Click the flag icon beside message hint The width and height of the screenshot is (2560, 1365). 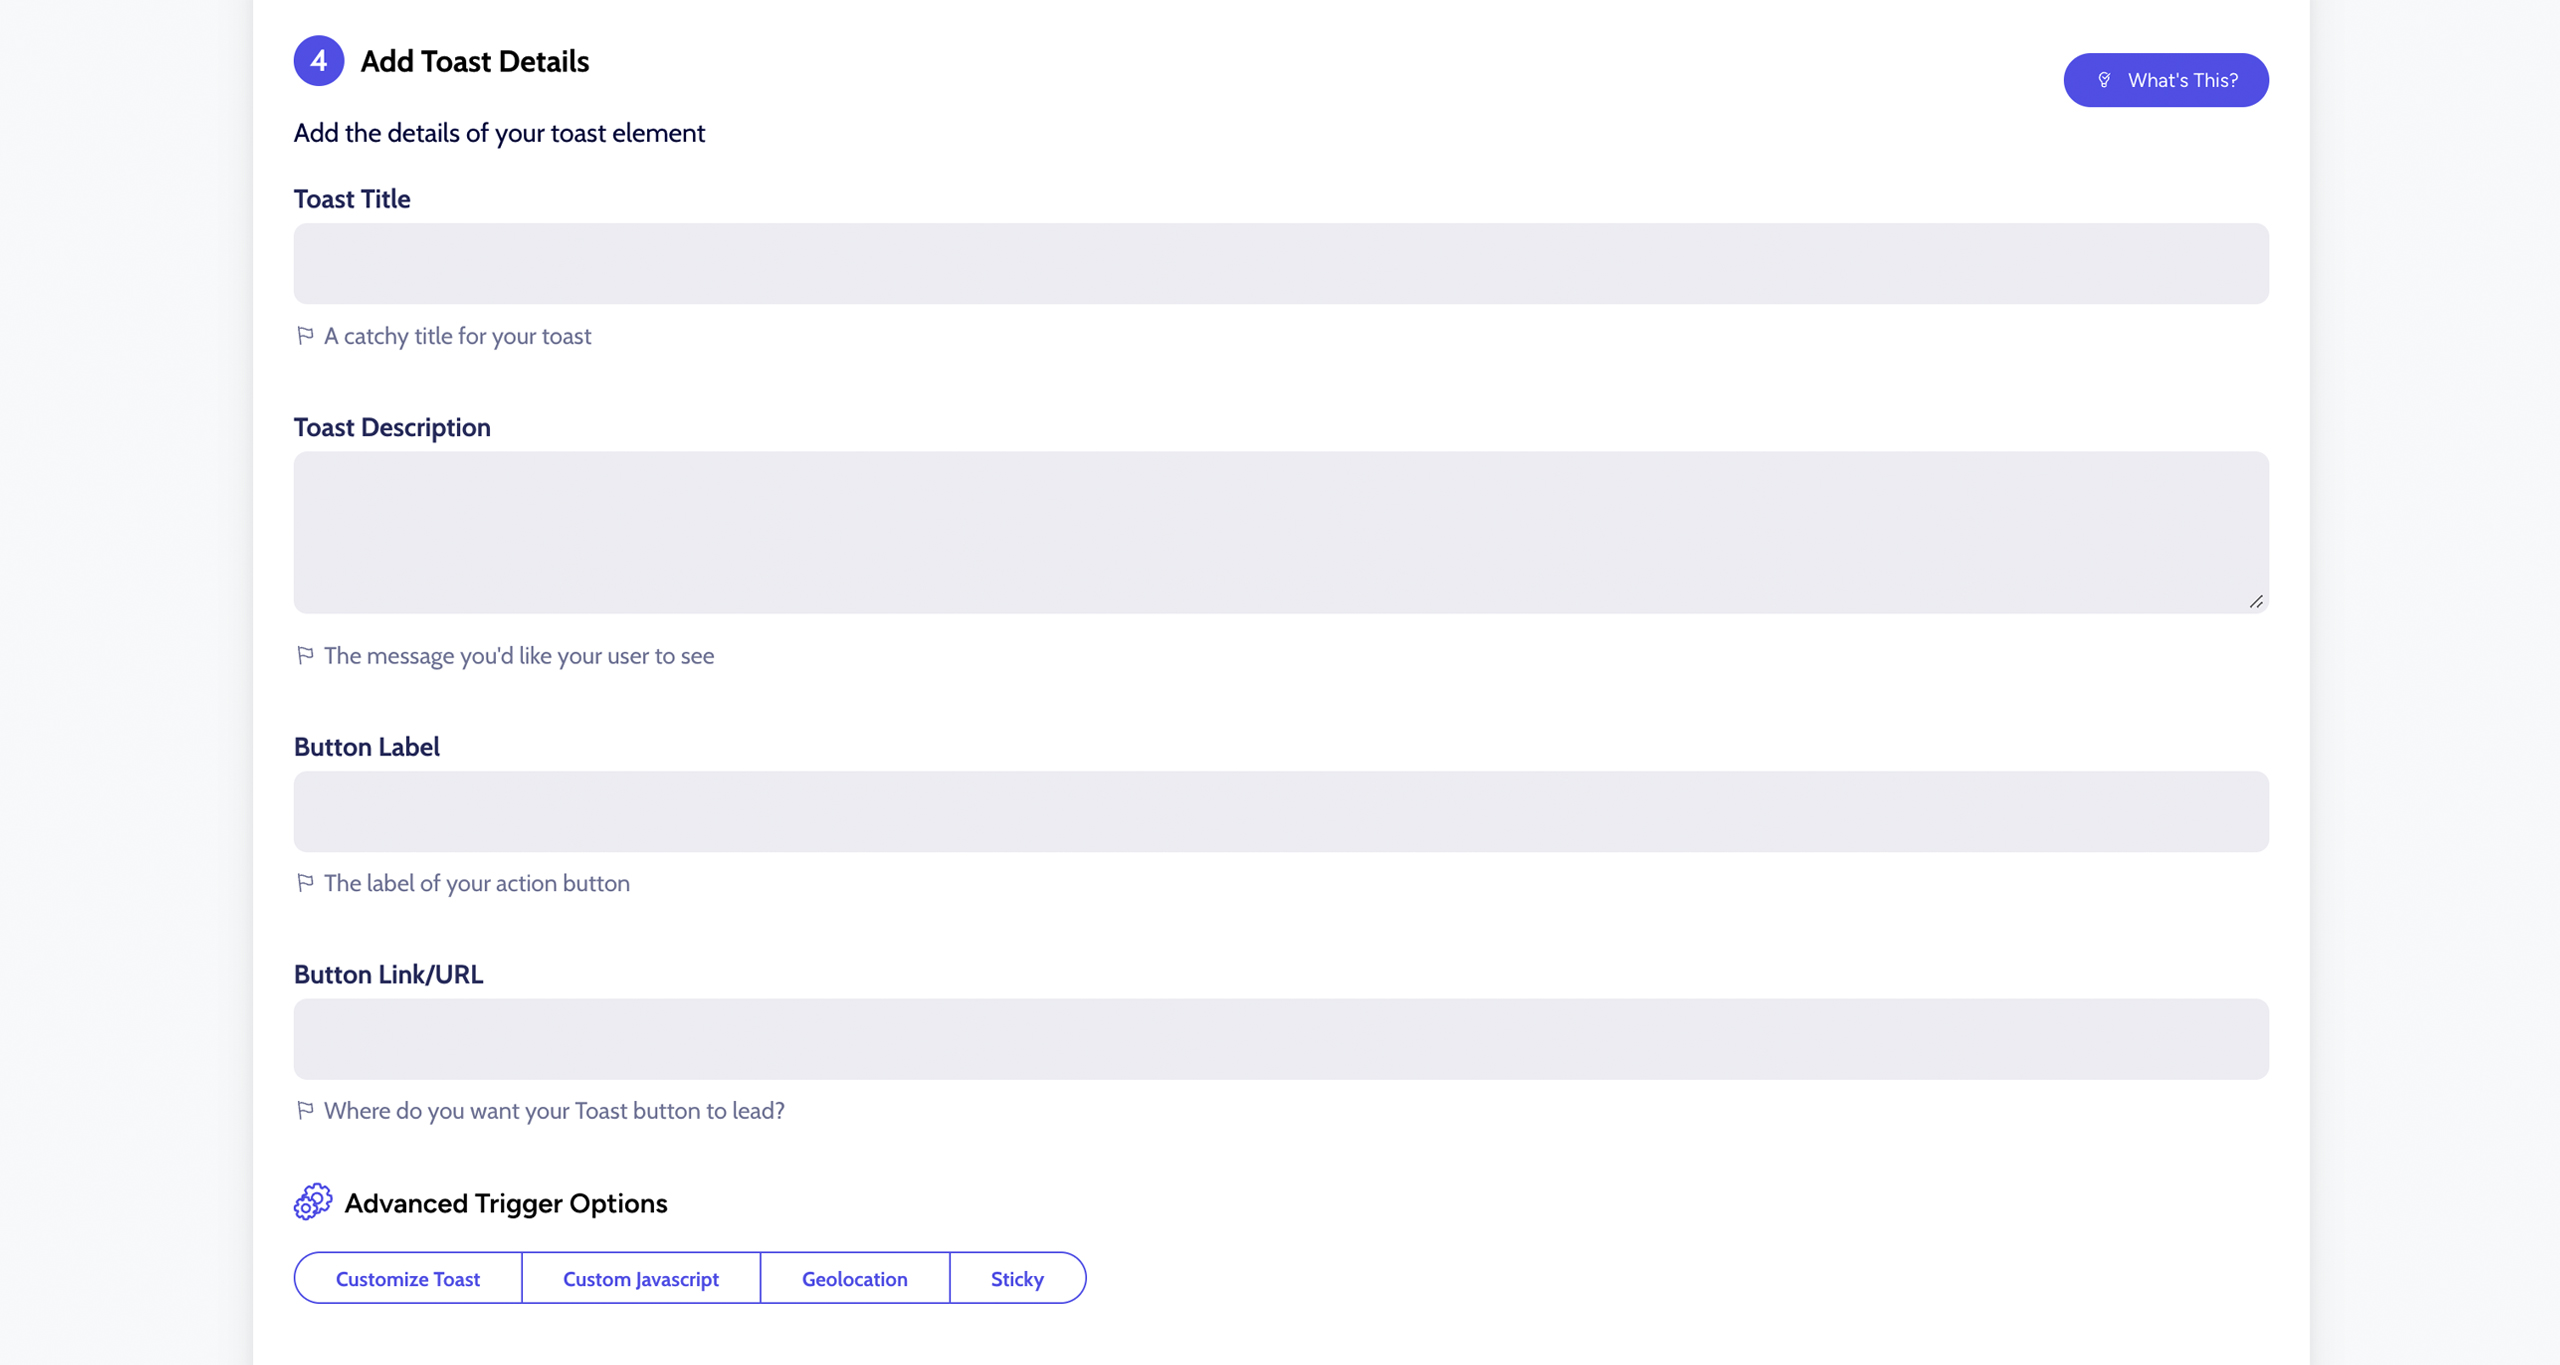click(x=305, y=655)
